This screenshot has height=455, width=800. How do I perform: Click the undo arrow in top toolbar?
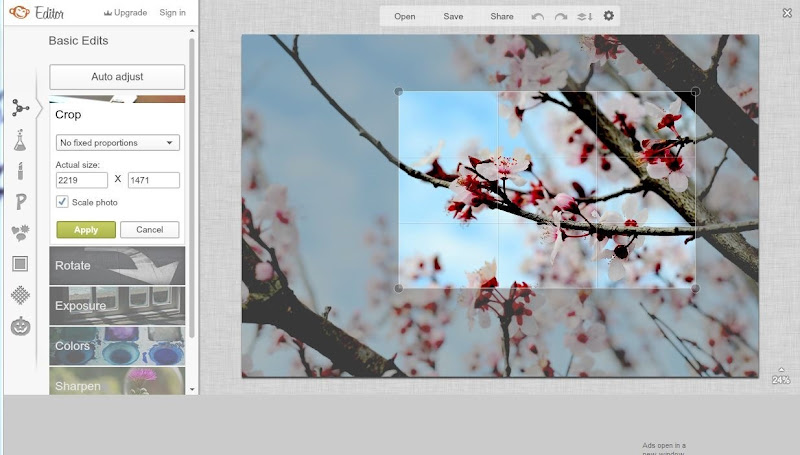(538, 16)
